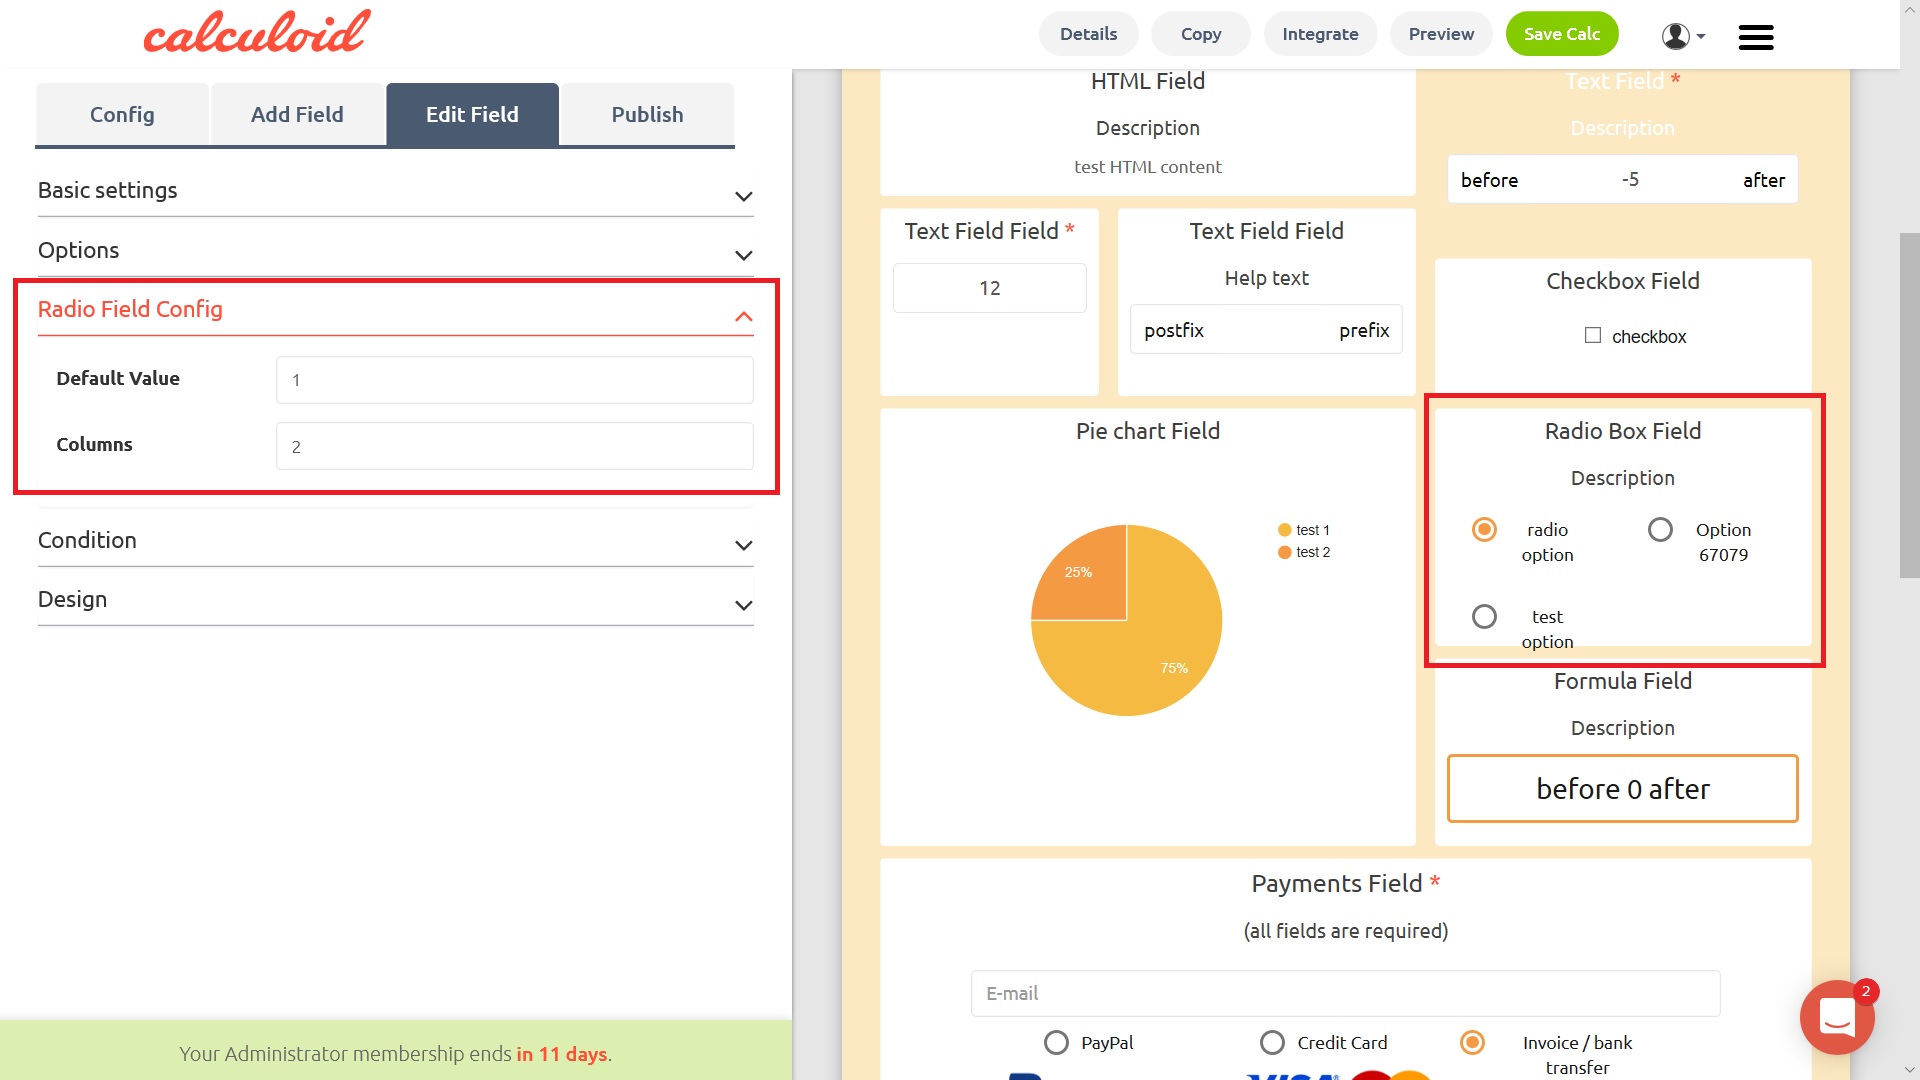1920x1080 pixels.
Task: Click the chat/support bubble icon
Action: 1840,1015
